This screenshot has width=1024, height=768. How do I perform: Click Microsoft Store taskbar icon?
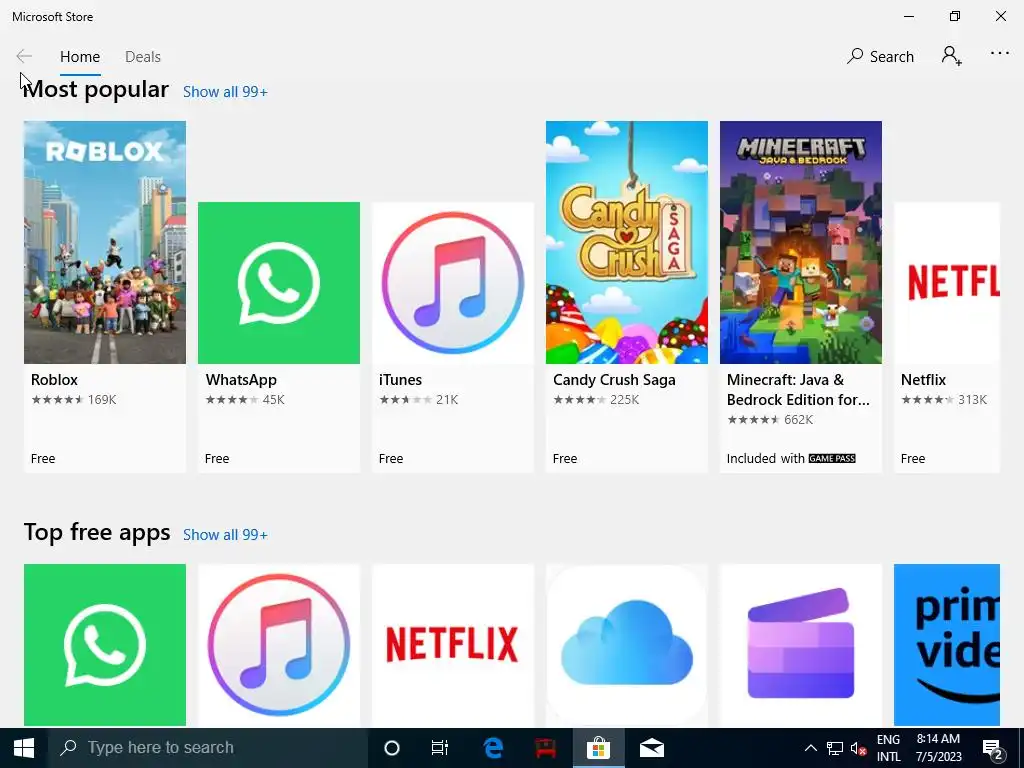tap(598, 748)
